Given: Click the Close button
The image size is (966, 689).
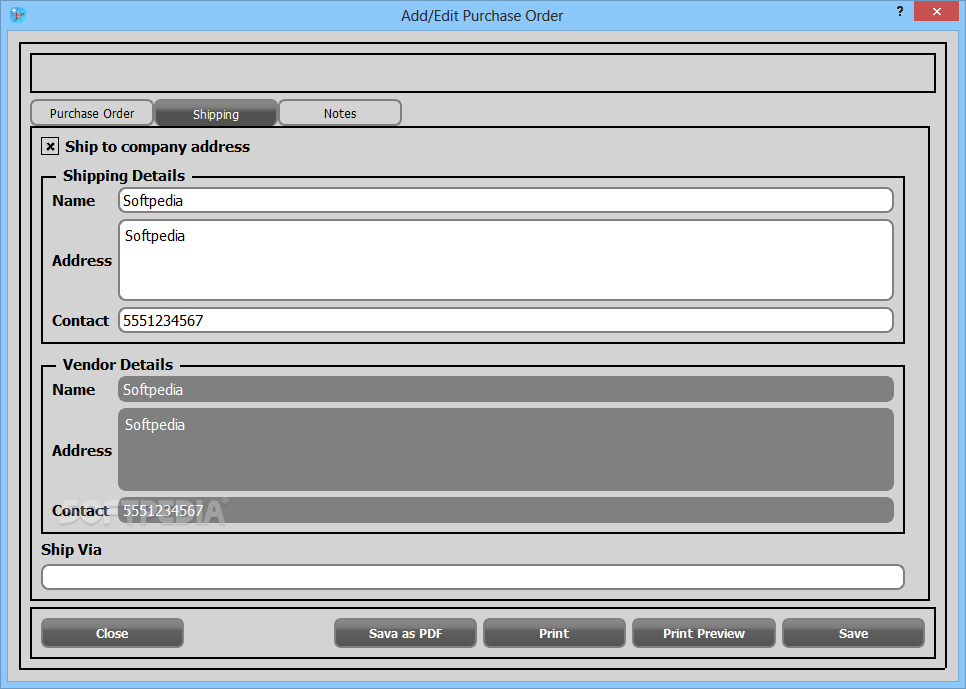Looking at the screenshot, I should 112,633.
